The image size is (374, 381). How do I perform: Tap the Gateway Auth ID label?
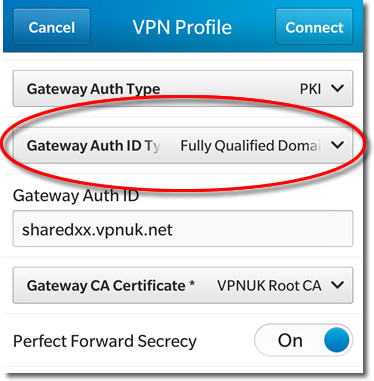click(x=76, y=195)
